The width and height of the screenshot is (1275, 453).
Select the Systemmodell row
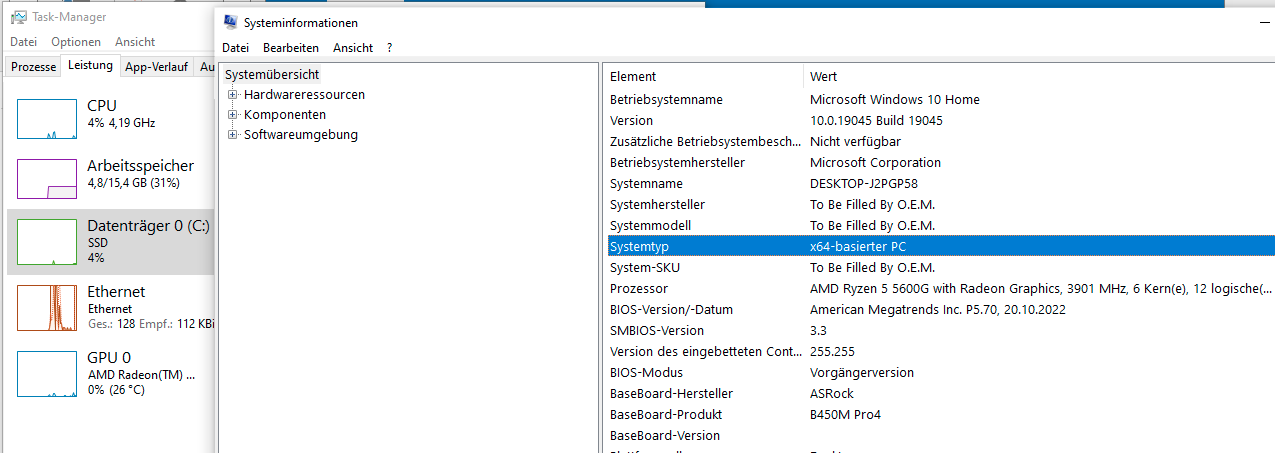pos(940,225)
